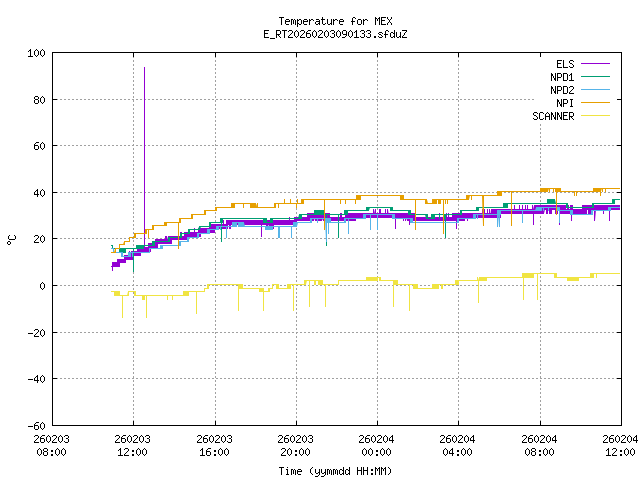Screen dimensions: 640x480
Task: Select the 260204 00:00 time tick label
Action: point(376,444)
